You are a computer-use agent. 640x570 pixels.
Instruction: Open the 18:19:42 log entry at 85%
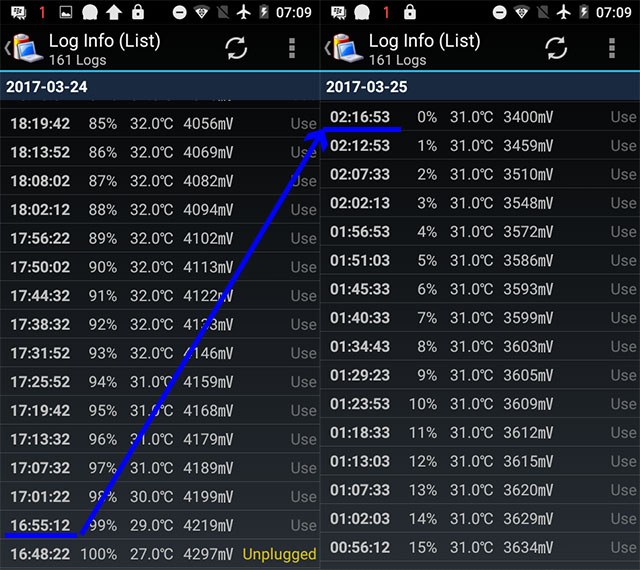click(x=160, y=124)
